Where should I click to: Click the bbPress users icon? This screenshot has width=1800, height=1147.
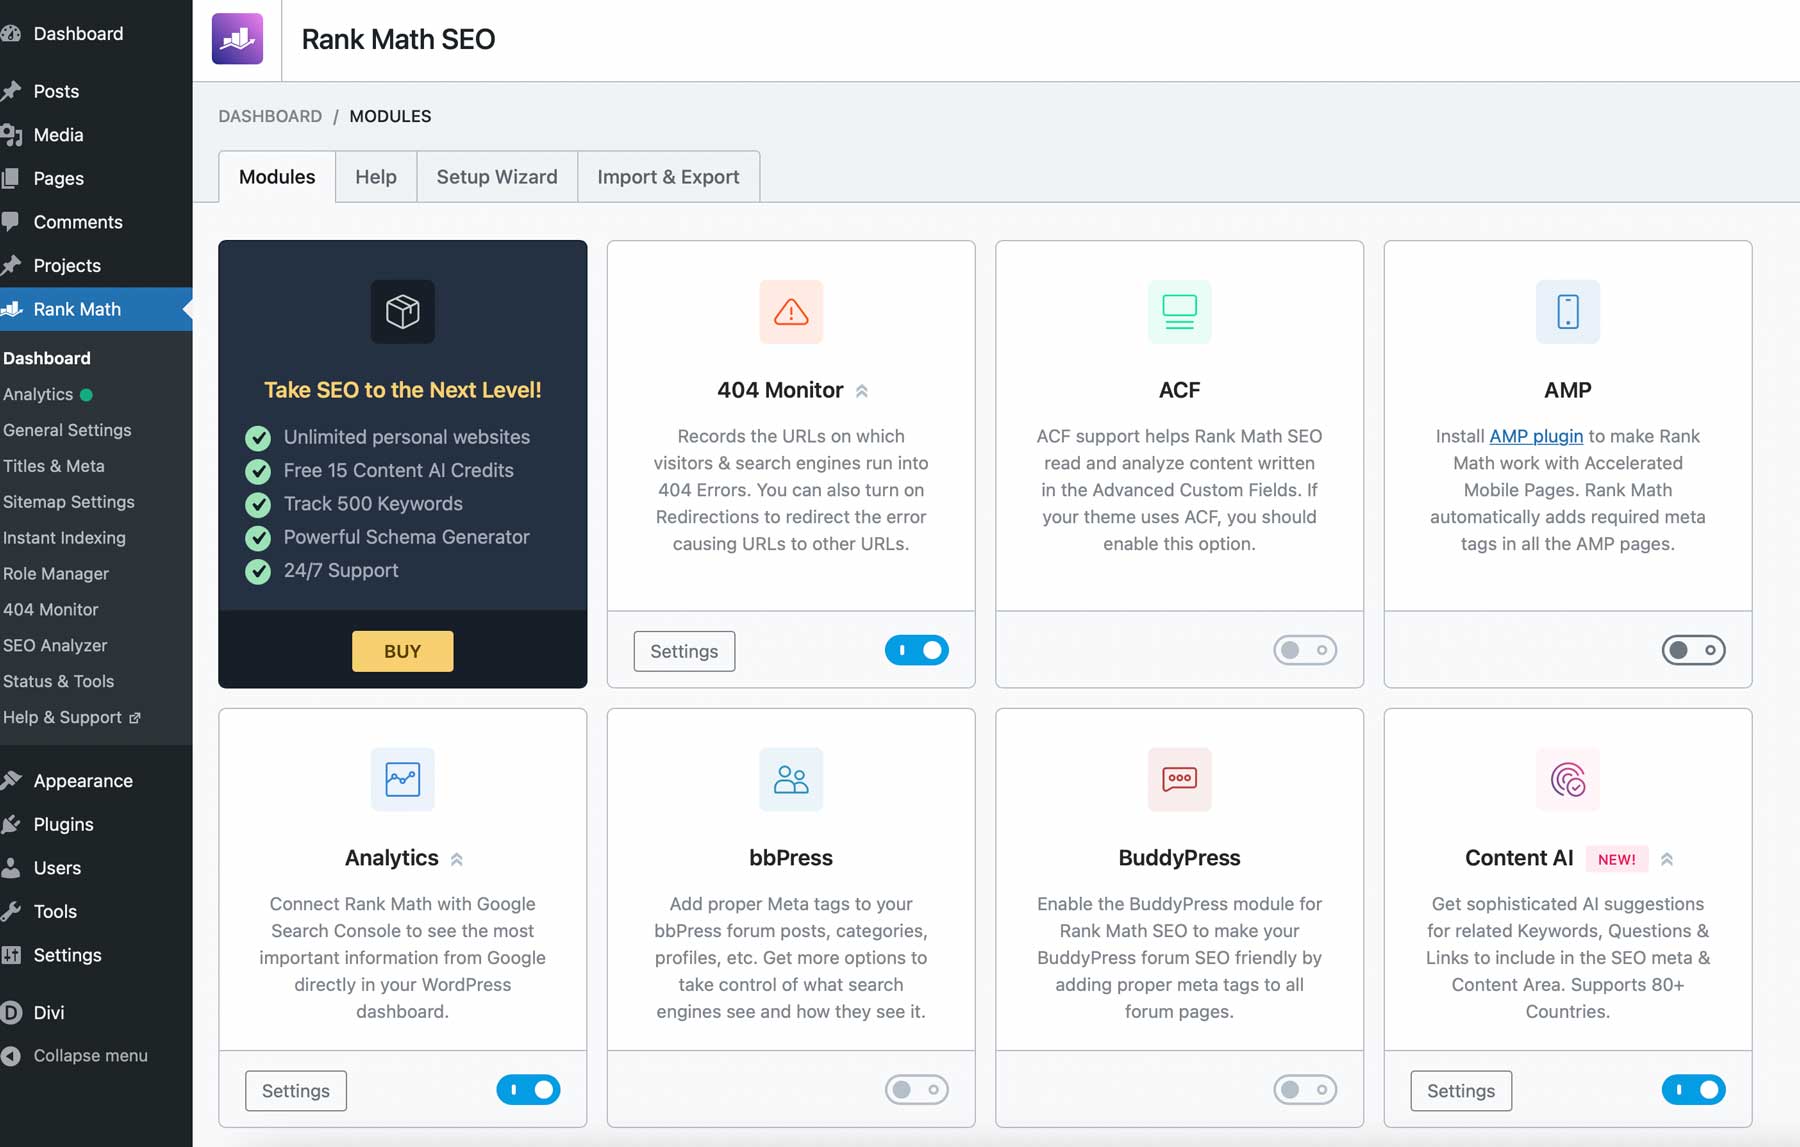[790, 780]
